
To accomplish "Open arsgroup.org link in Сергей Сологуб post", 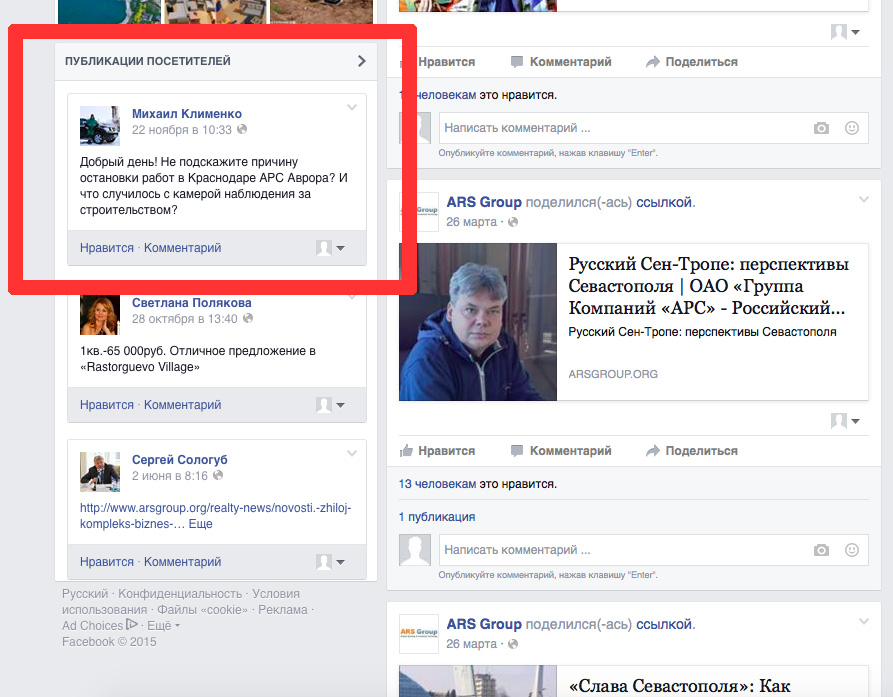I will (215, 508).
